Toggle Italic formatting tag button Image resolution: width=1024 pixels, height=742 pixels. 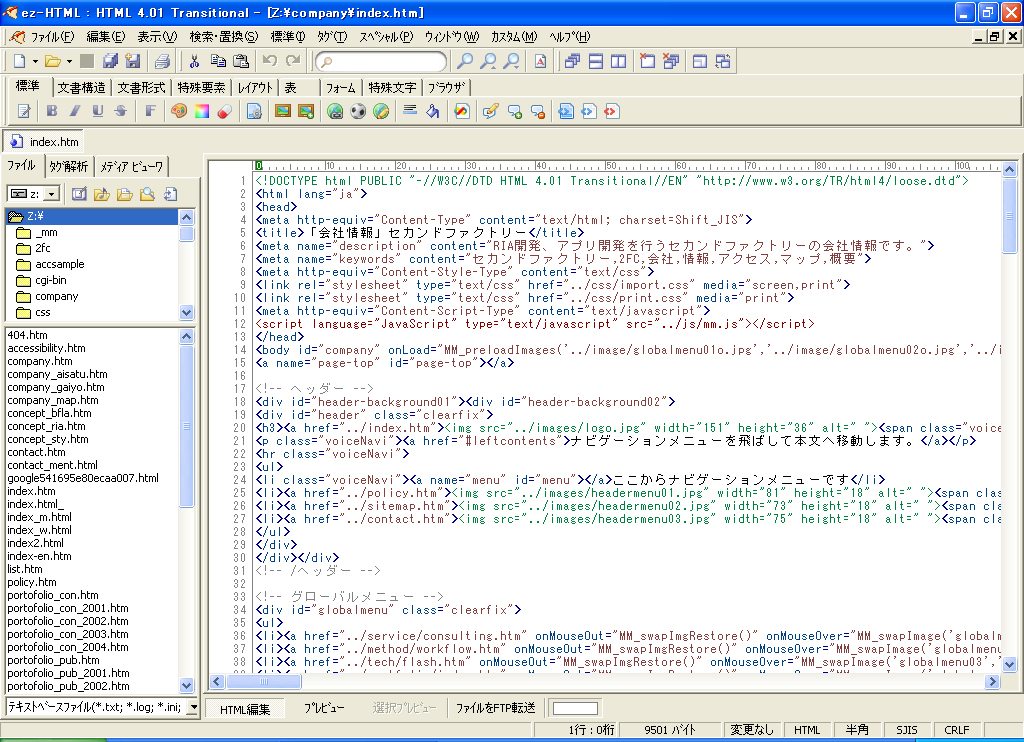click(75, 111)
